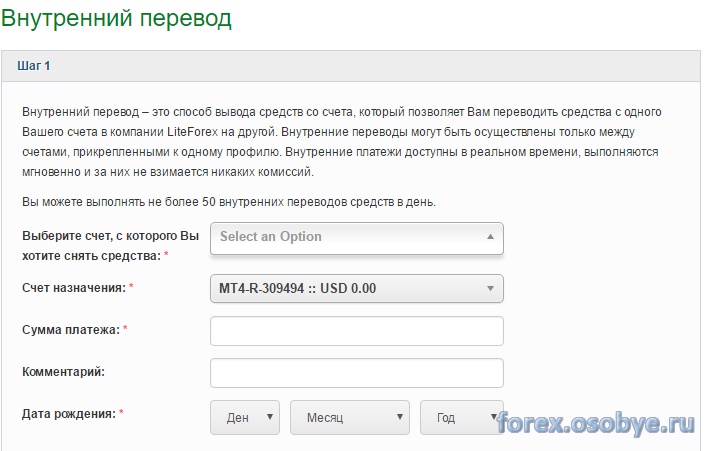Focus the Сумма платежа input field
The height and width of the screenshot is (451, 710).
pos(356,330)
